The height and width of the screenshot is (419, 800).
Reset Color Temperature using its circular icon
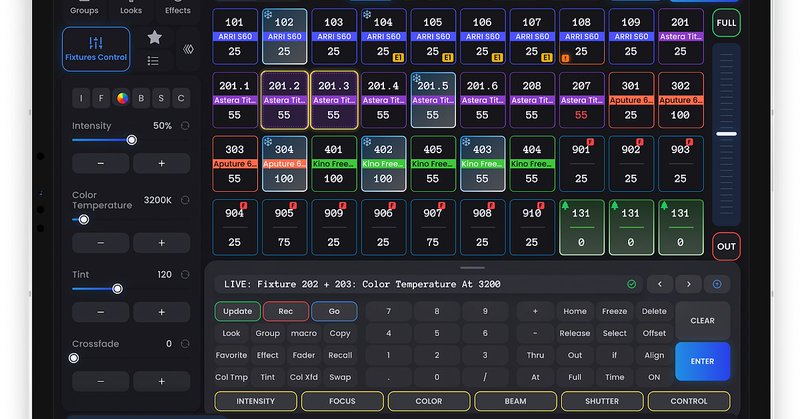coord(185,200)
